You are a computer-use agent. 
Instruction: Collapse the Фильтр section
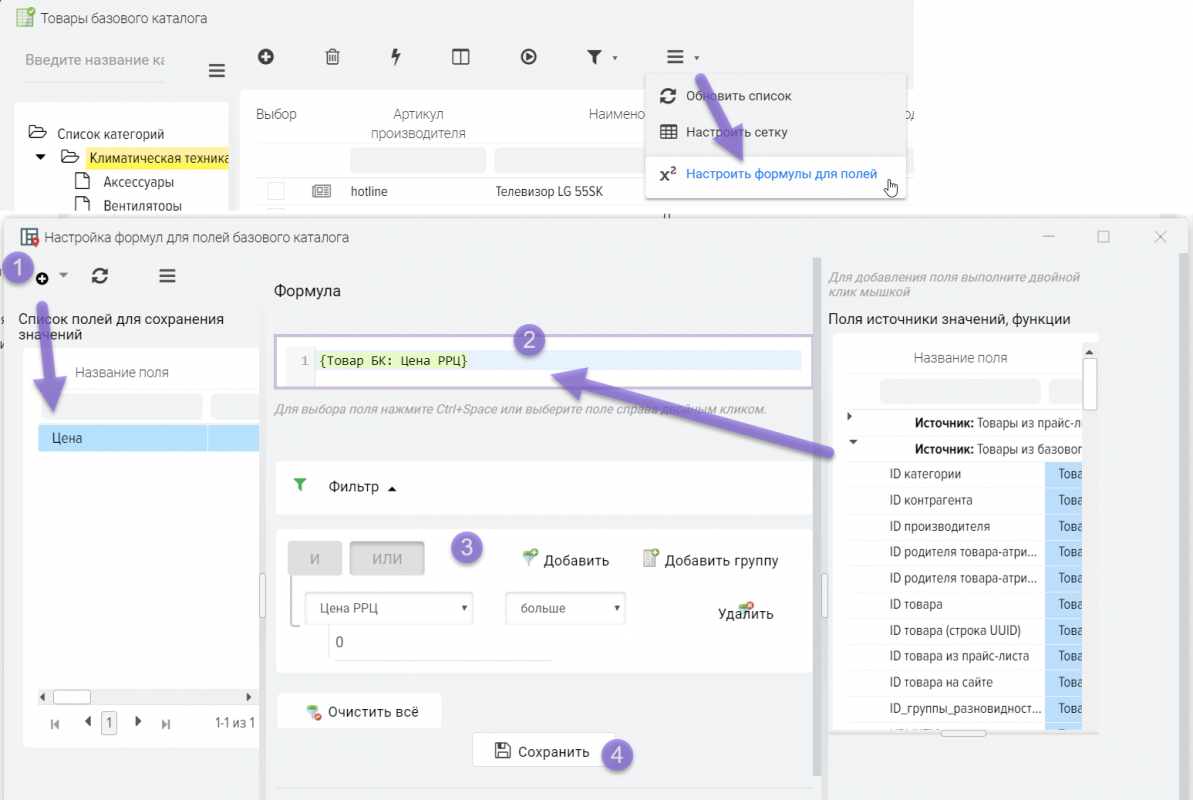click(x=361, y=487)
